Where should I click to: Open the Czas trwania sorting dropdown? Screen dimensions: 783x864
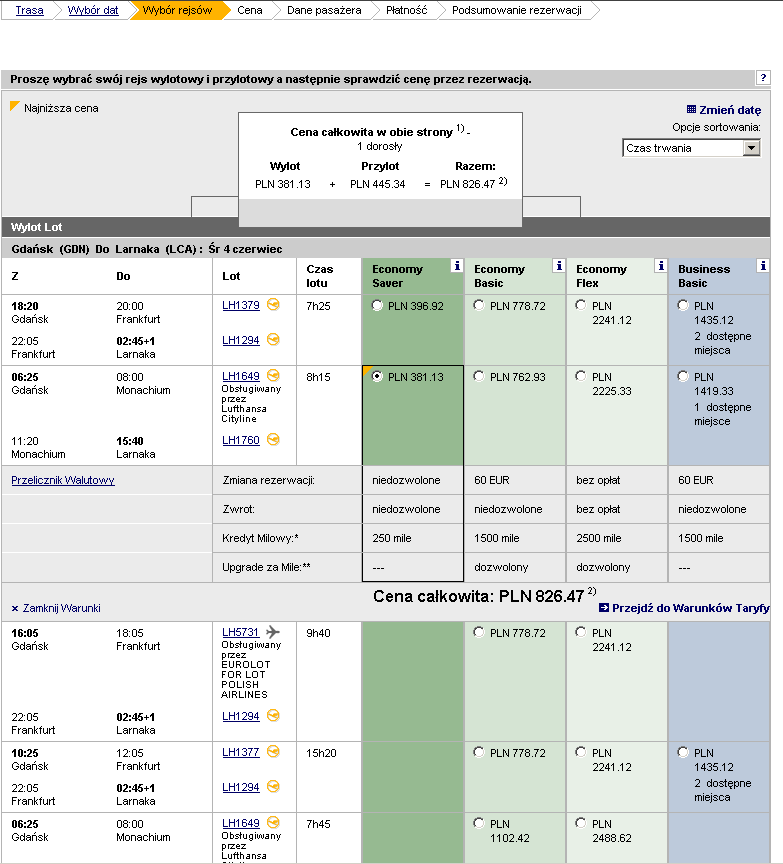point(692,148)
